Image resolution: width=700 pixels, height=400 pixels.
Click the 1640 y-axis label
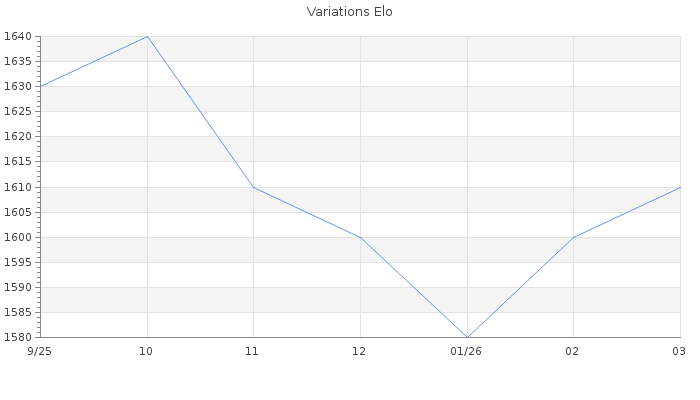(19, 36)
